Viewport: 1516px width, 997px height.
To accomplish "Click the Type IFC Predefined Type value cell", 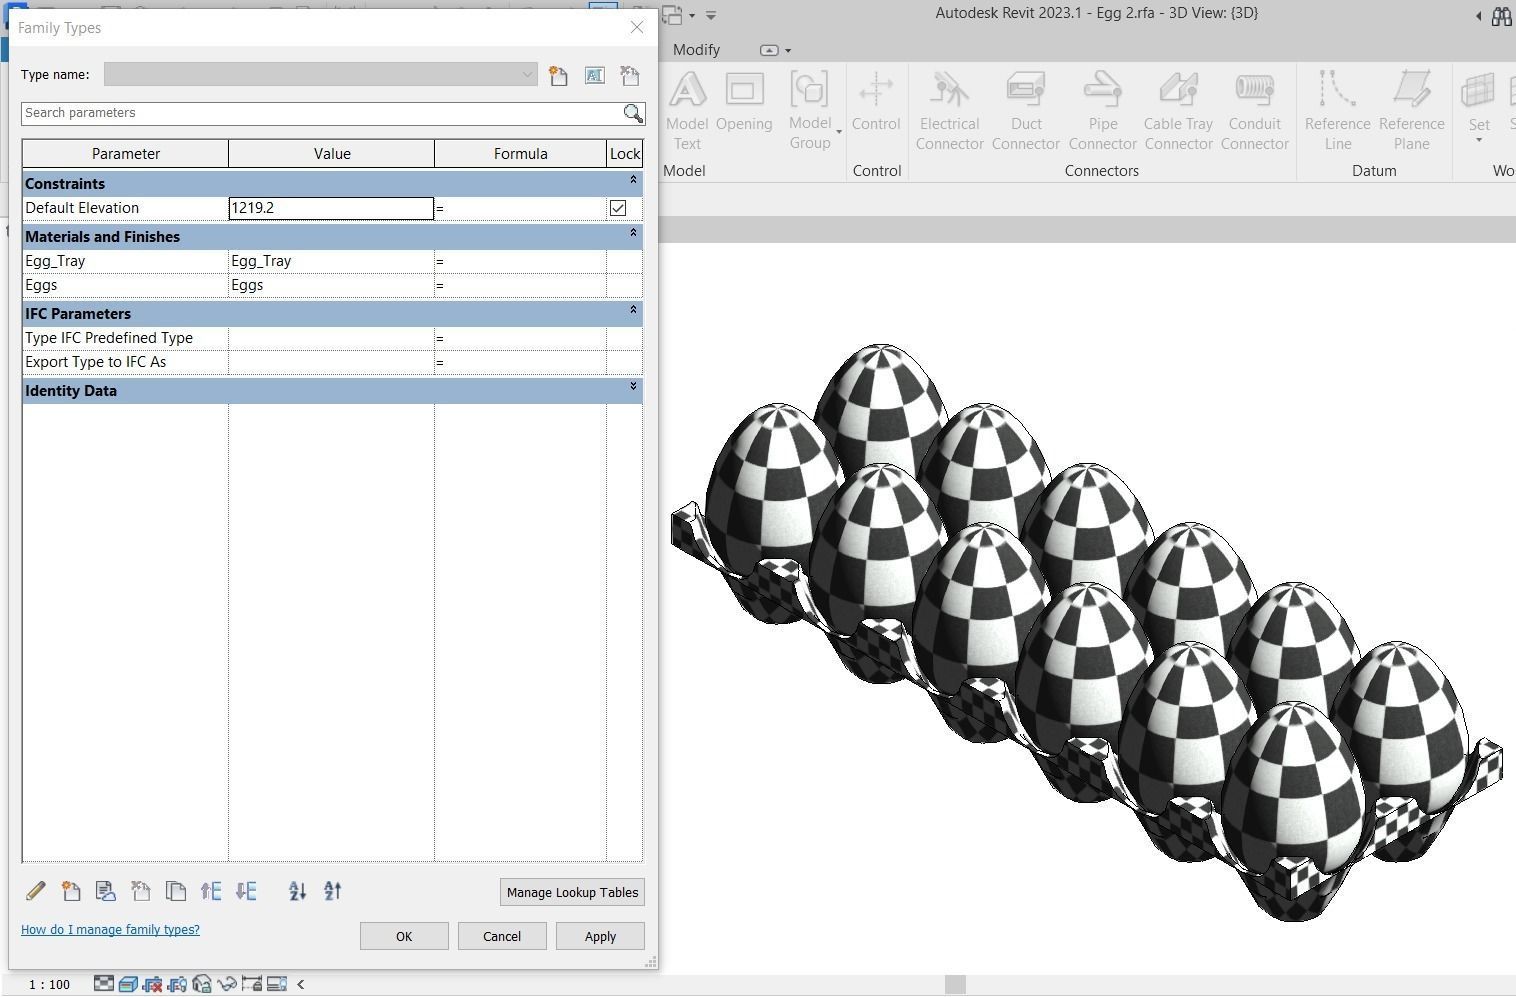I will 331,338.
